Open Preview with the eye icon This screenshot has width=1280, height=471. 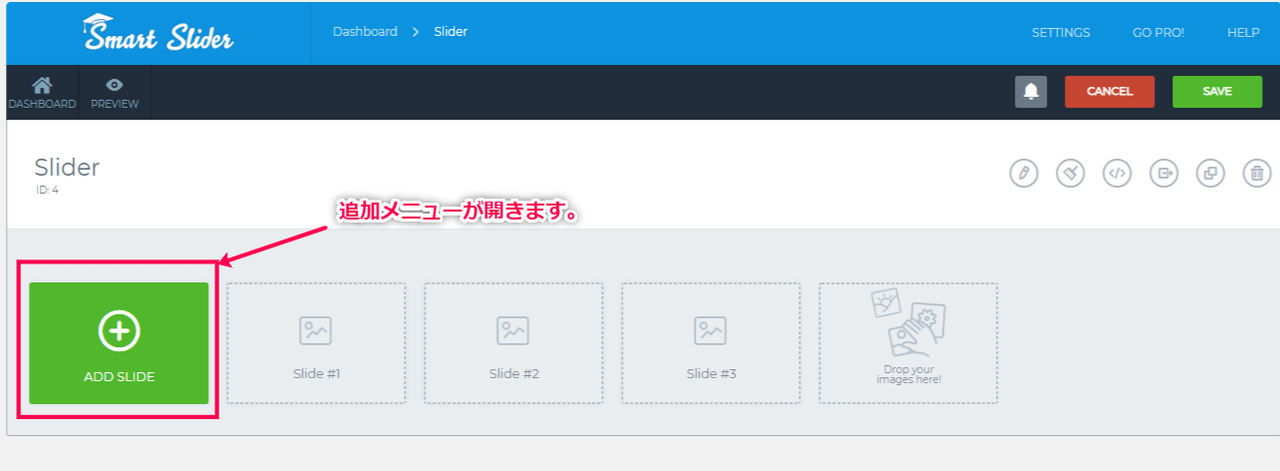coord(114,92)
